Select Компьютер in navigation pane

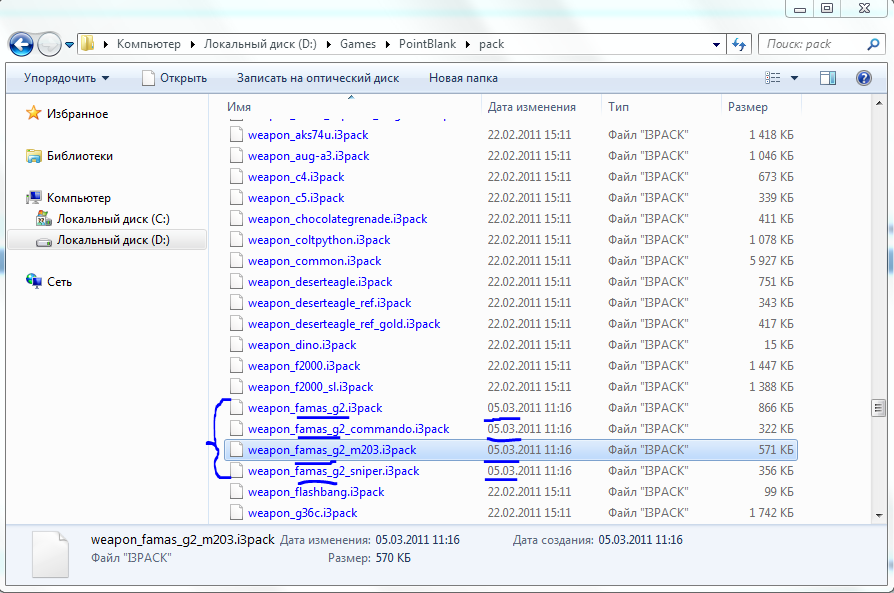coord(79,198)
